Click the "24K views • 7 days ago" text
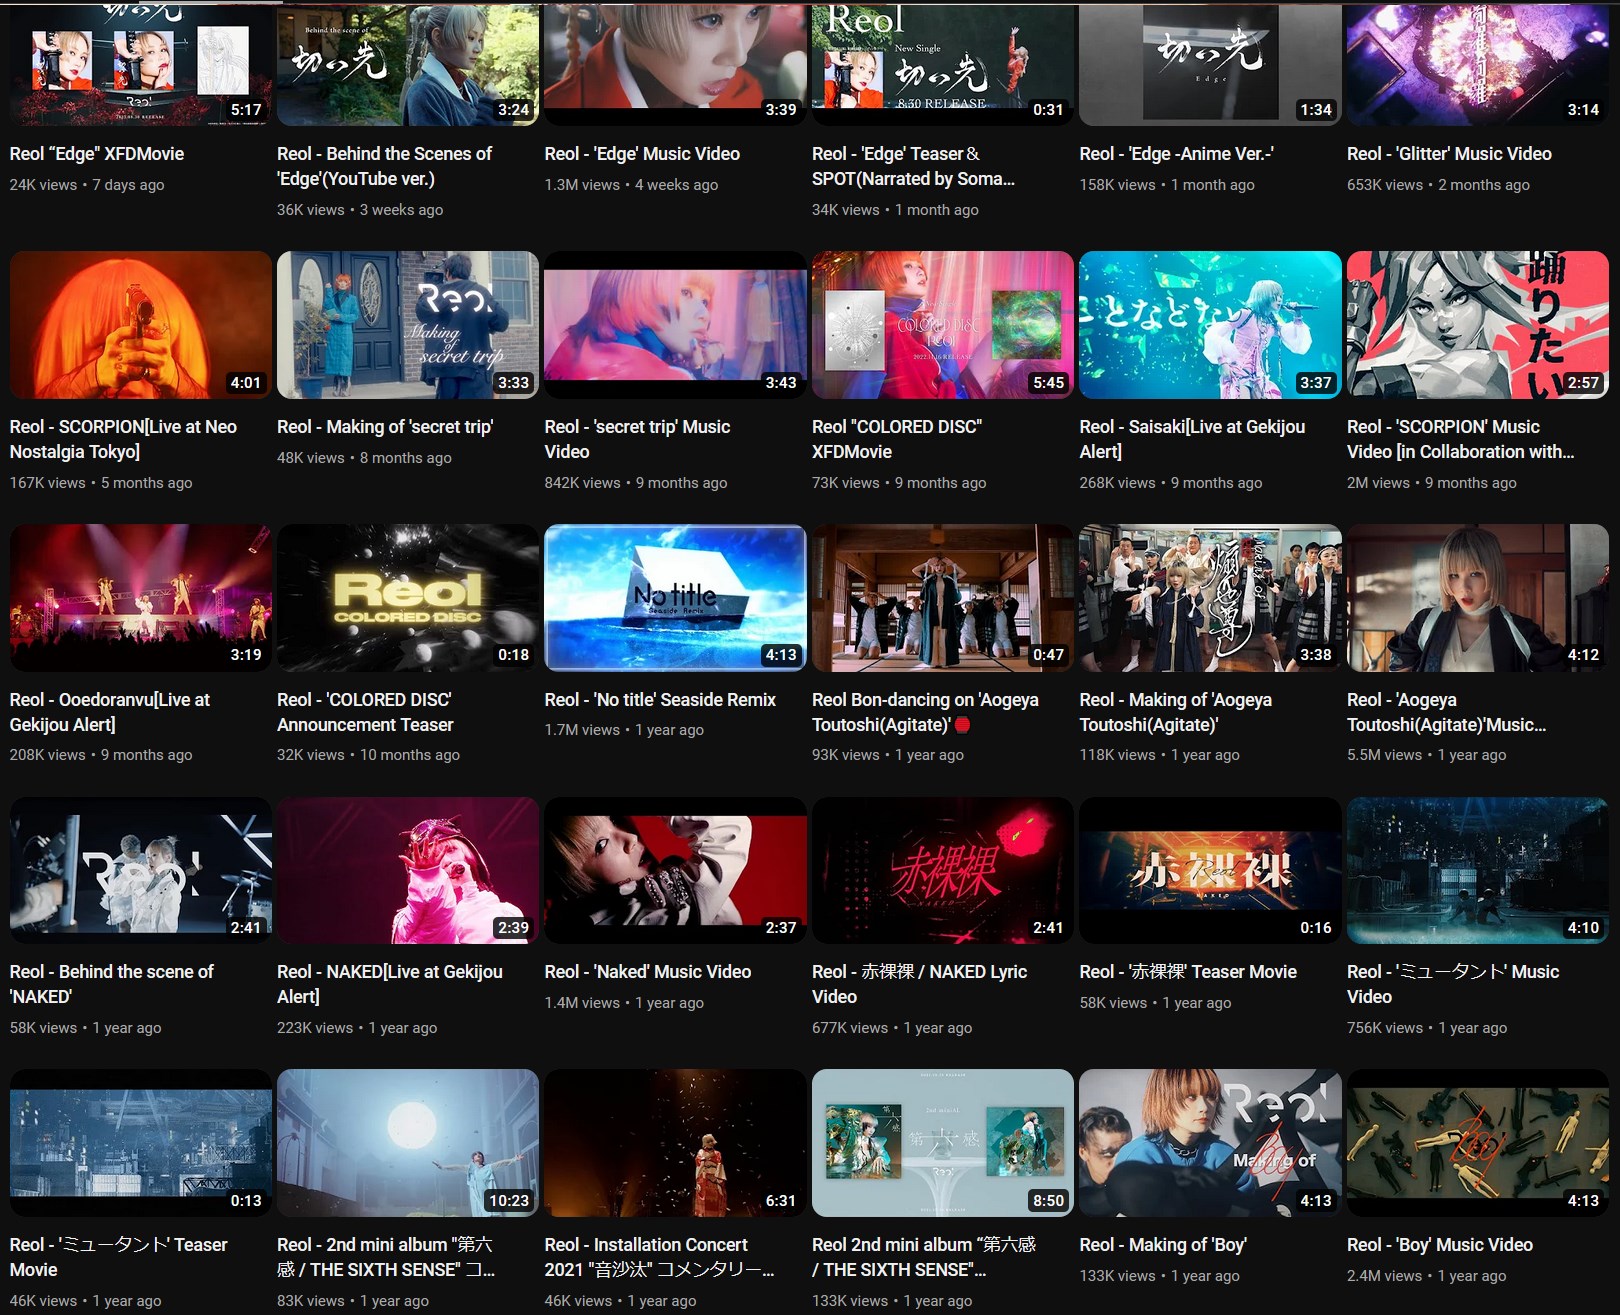Viewport: 1620px width, 1315px height. (x=87, y=185)
